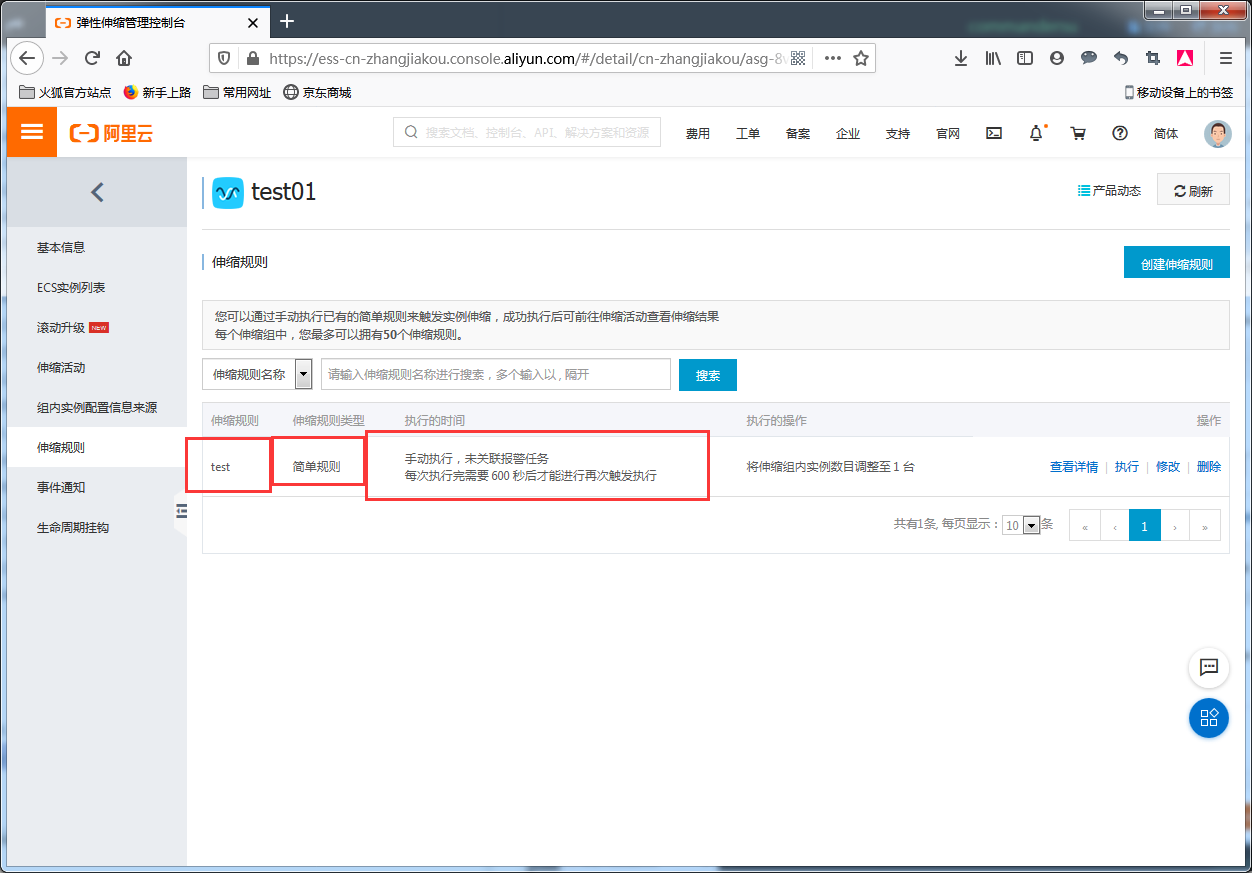Open the notifications bell
1252x873 pixels.
[1036, 133]
